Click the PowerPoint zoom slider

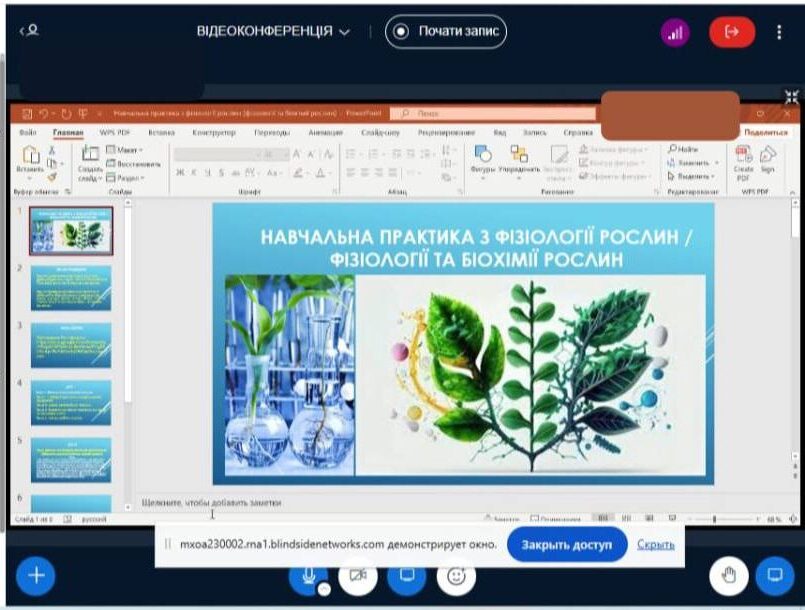713,520
